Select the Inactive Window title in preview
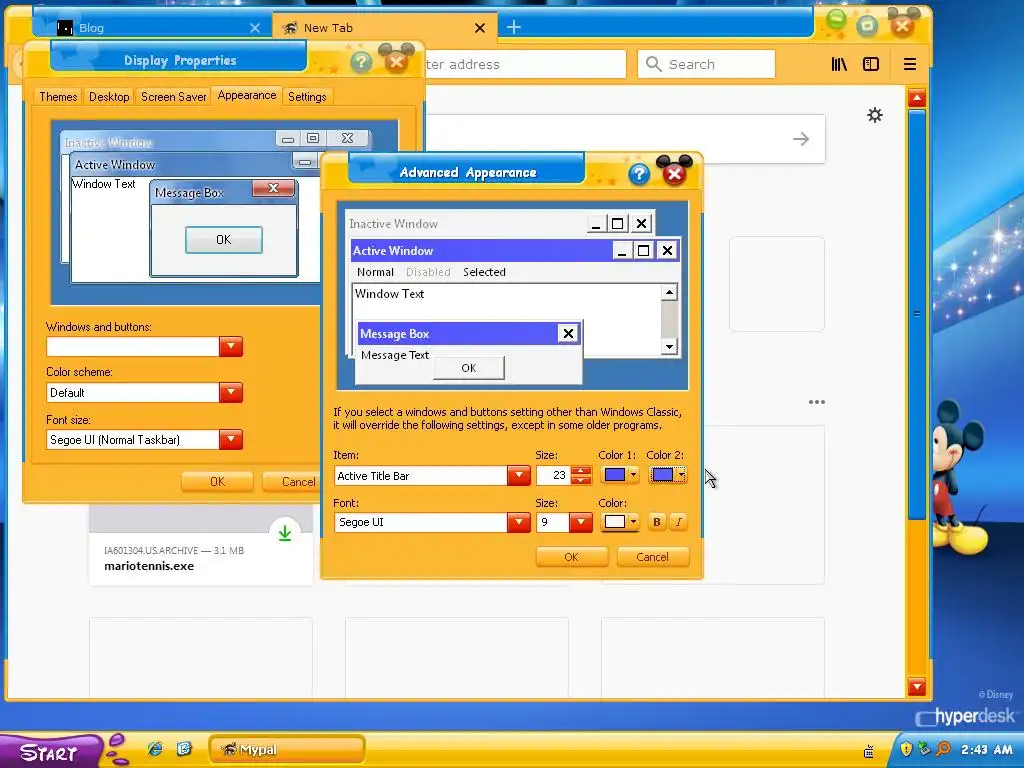This screenshot has width=1024, height=768. tap(394, 223)
